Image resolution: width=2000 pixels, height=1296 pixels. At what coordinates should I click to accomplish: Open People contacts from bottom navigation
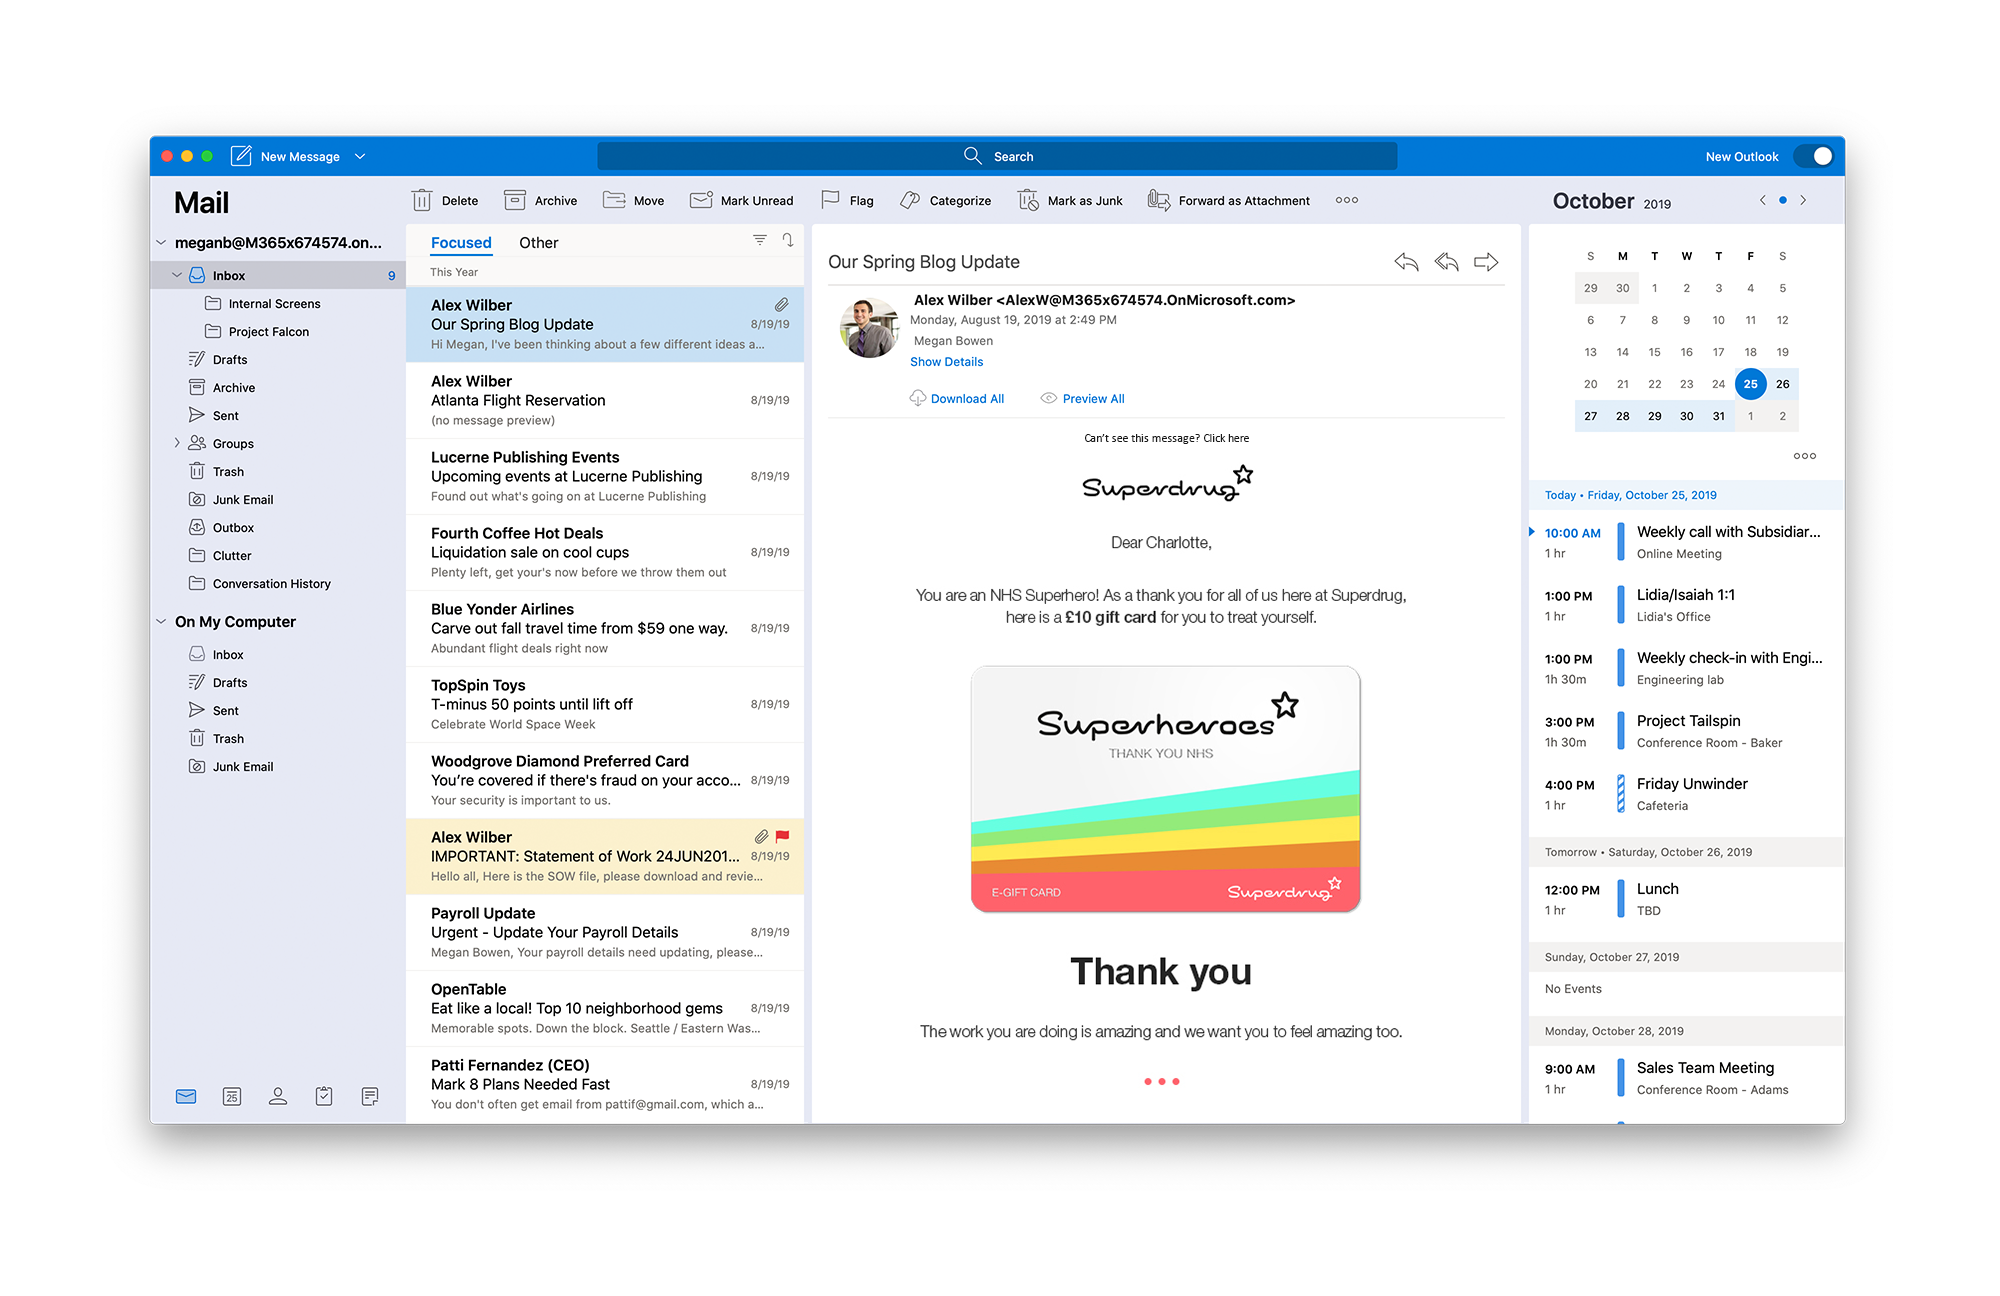pos(278,1096)
